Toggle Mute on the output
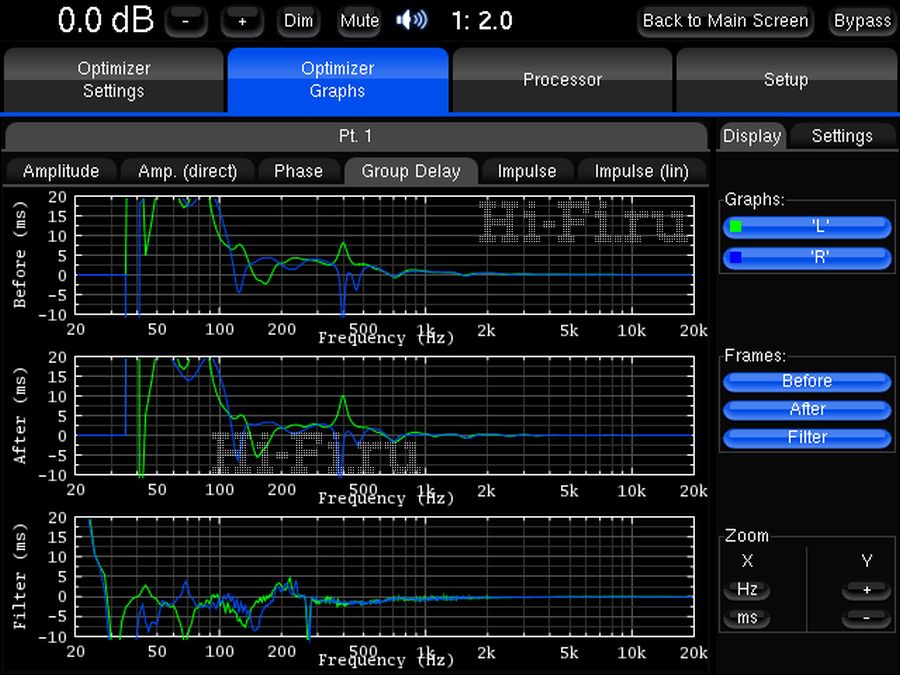 (x=359, y=21)
